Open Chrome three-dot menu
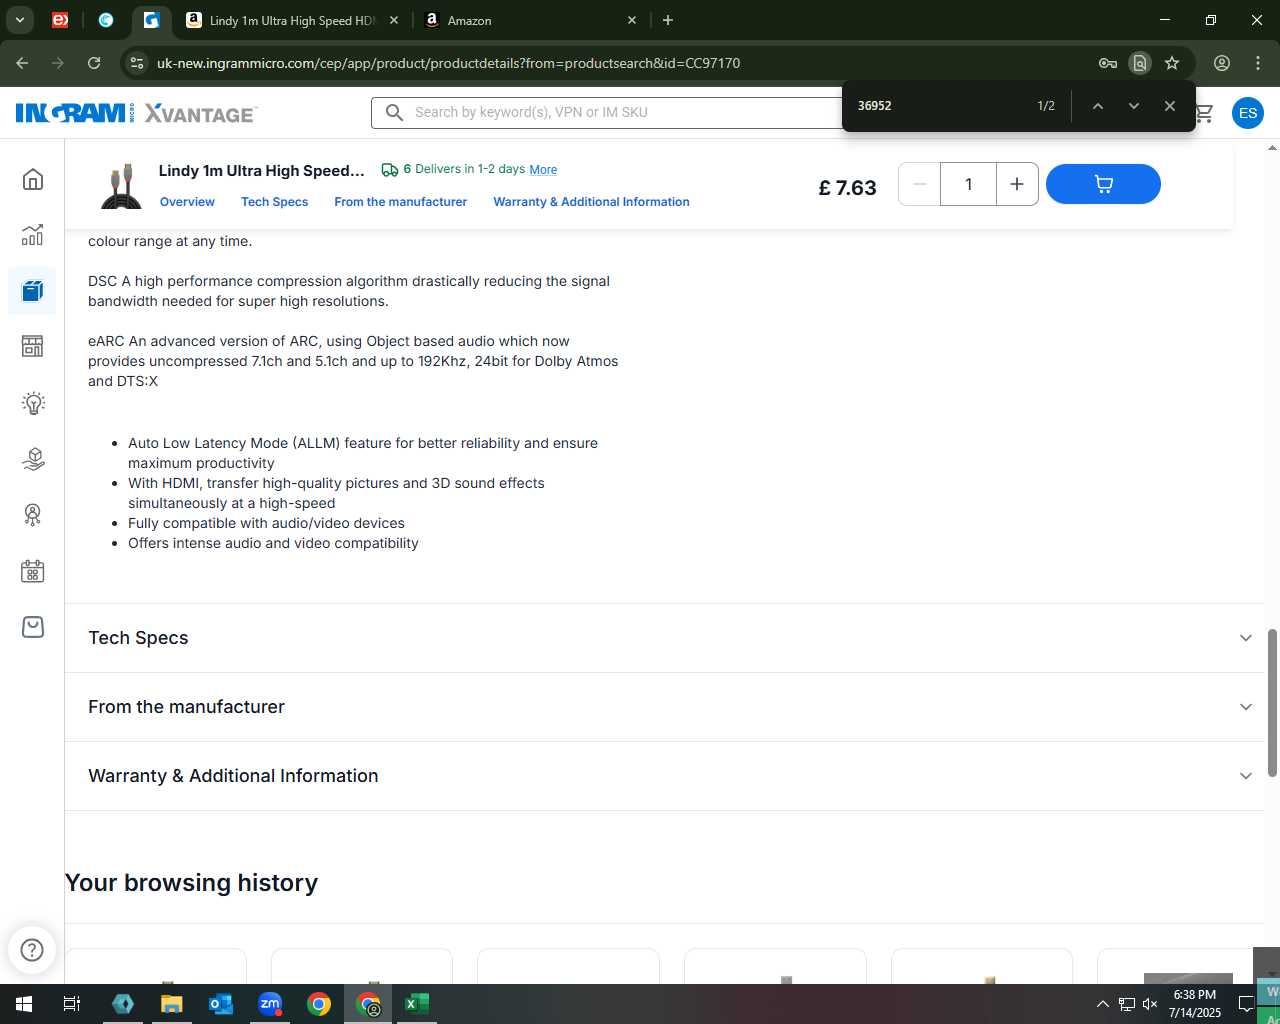The height and width of the screenshot is (1024, 1280). (1258, 63)
